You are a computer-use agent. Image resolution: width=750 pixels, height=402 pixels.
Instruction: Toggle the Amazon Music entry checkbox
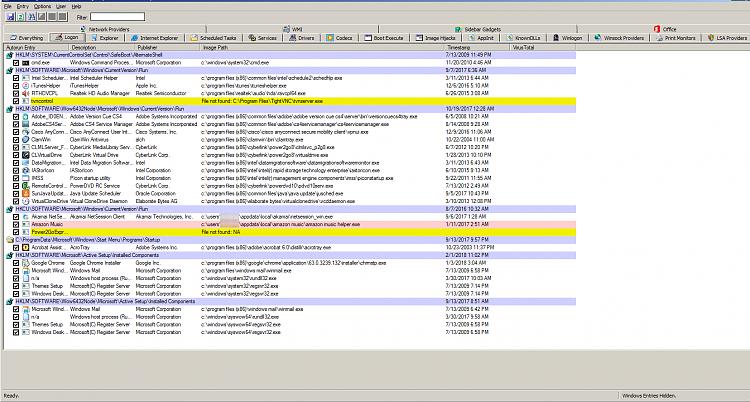click(x=16, y=224)
